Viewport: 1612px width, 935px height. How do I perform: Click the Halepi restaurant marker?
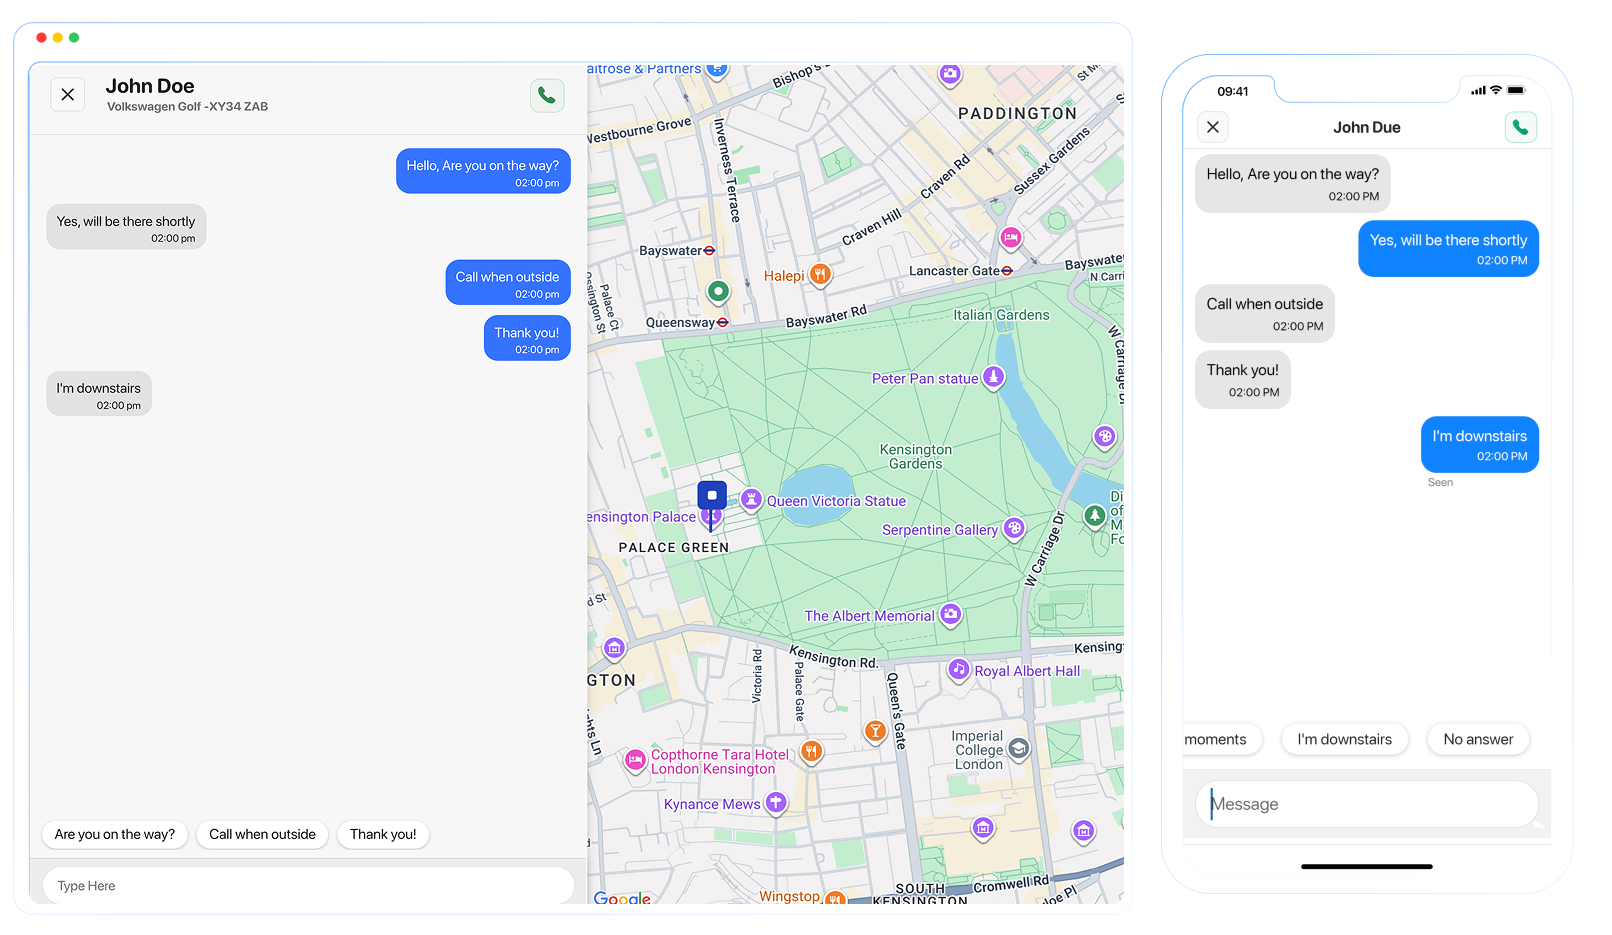click(820, 273)
